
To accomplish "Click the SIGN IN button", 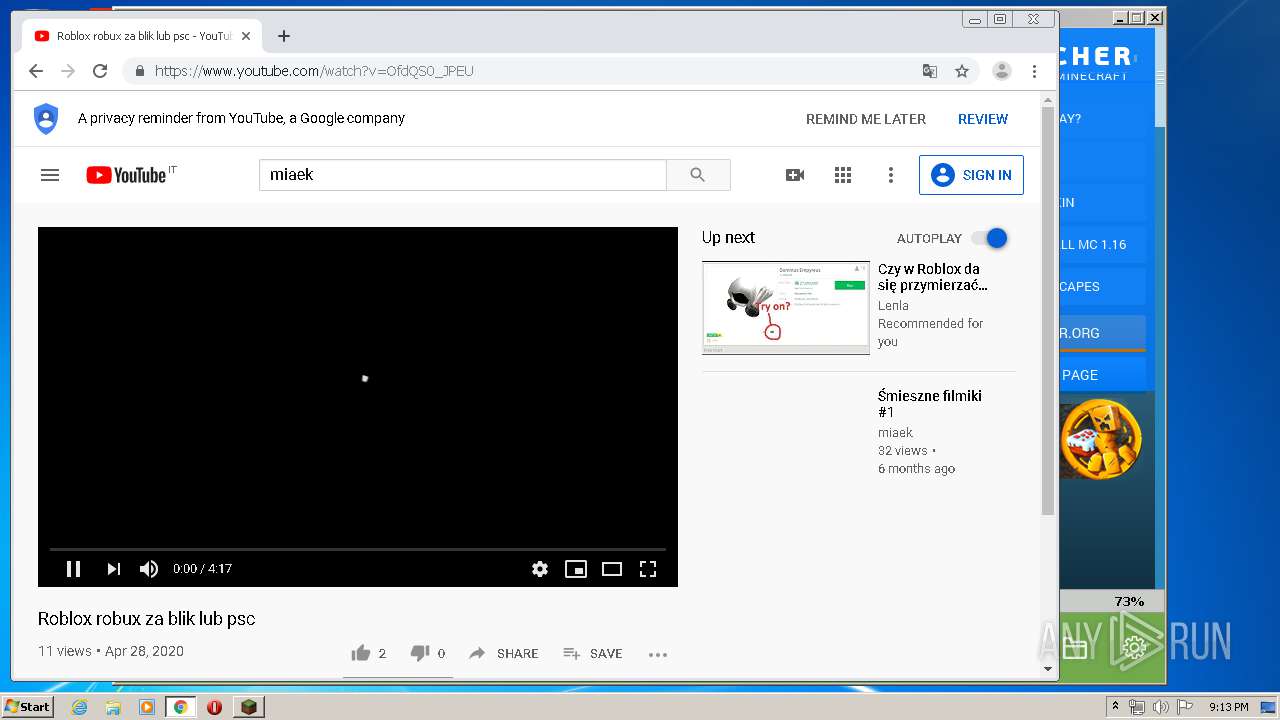I will tap(971, 175).
